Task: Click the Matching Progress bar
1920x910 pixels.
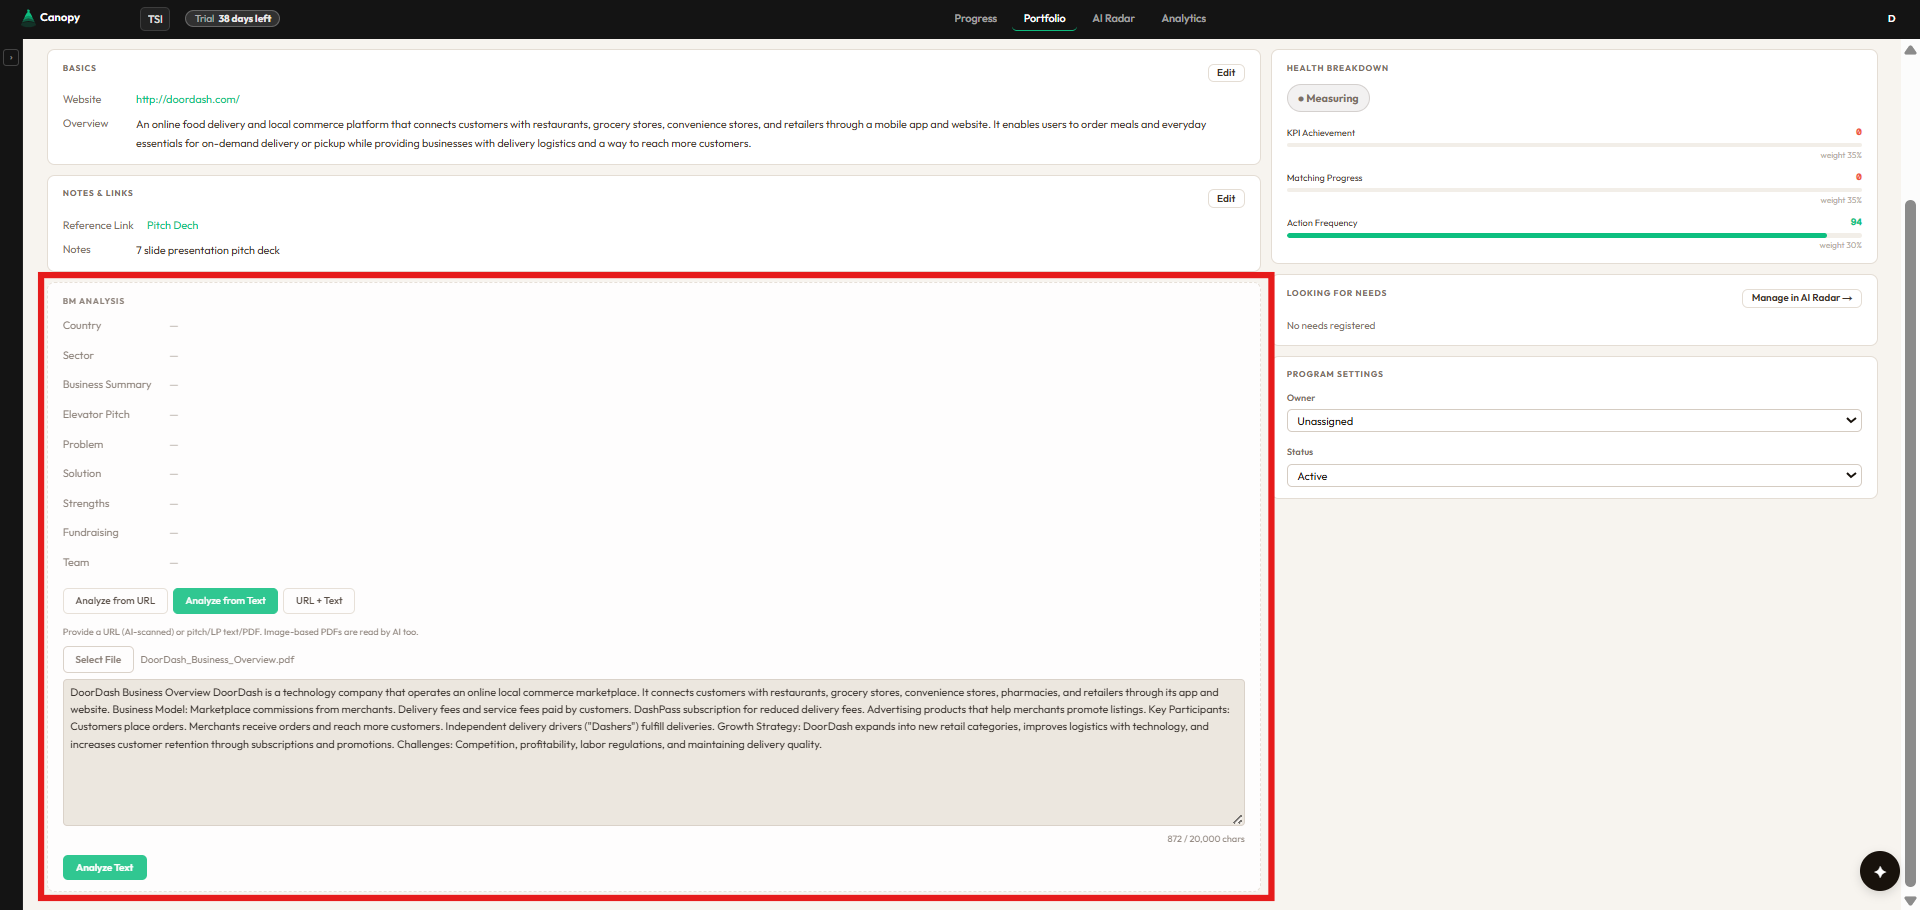Action: pos(1573,190)
